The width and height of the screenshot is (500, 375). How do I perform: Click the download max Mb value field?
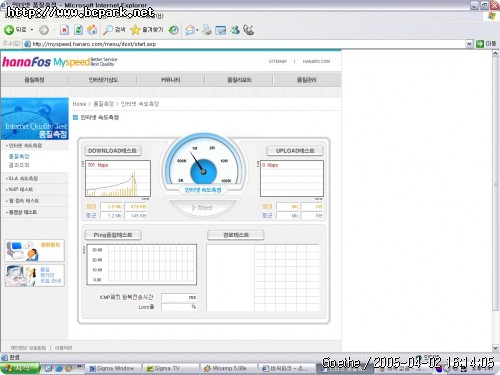pyautogui.click(x=112, y=207)
